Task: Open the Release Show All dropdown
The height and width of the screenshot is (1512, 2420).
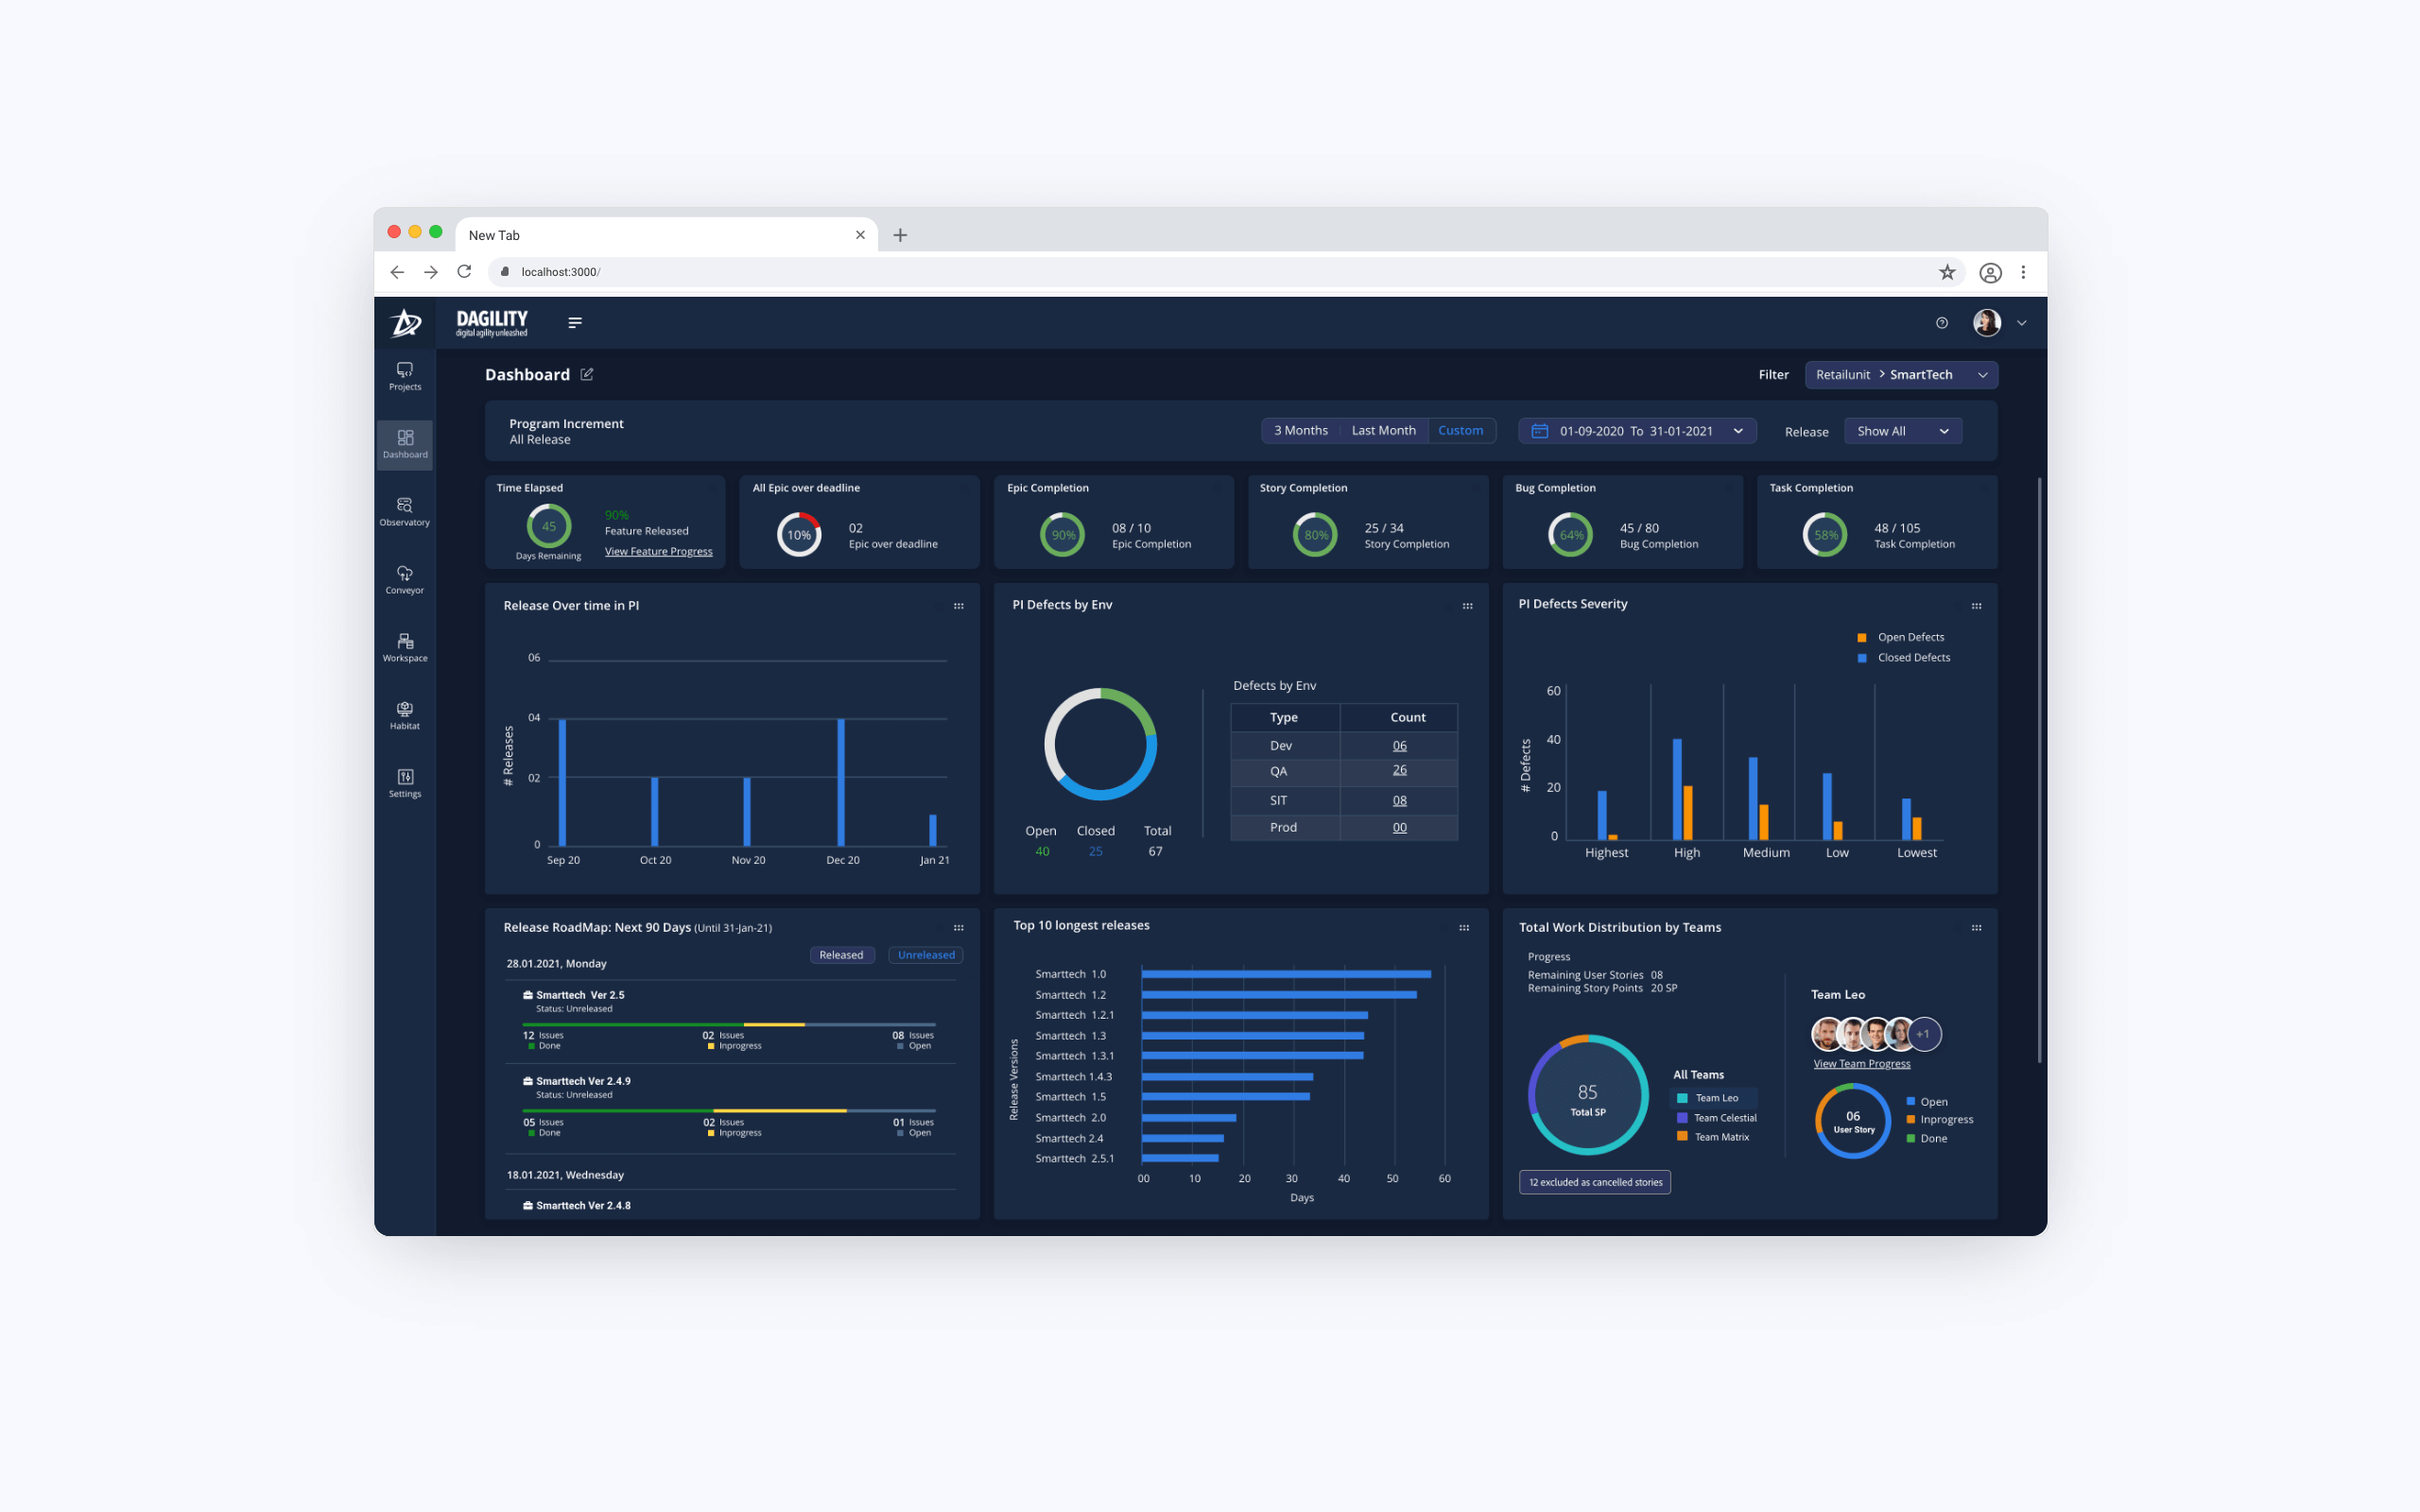Action: 1902,431
